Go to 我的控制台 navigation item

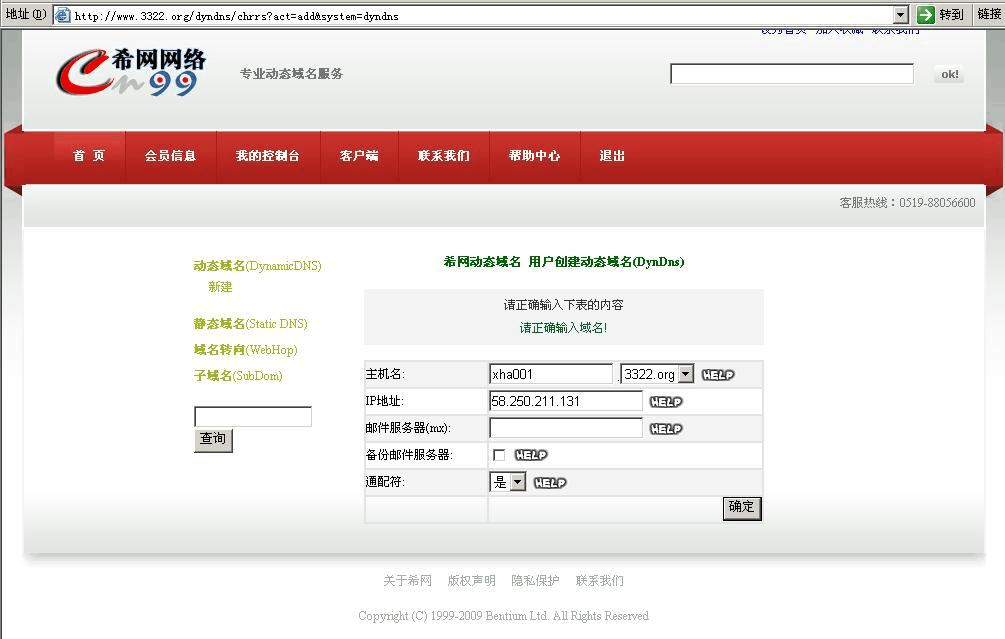pos(267,156)
